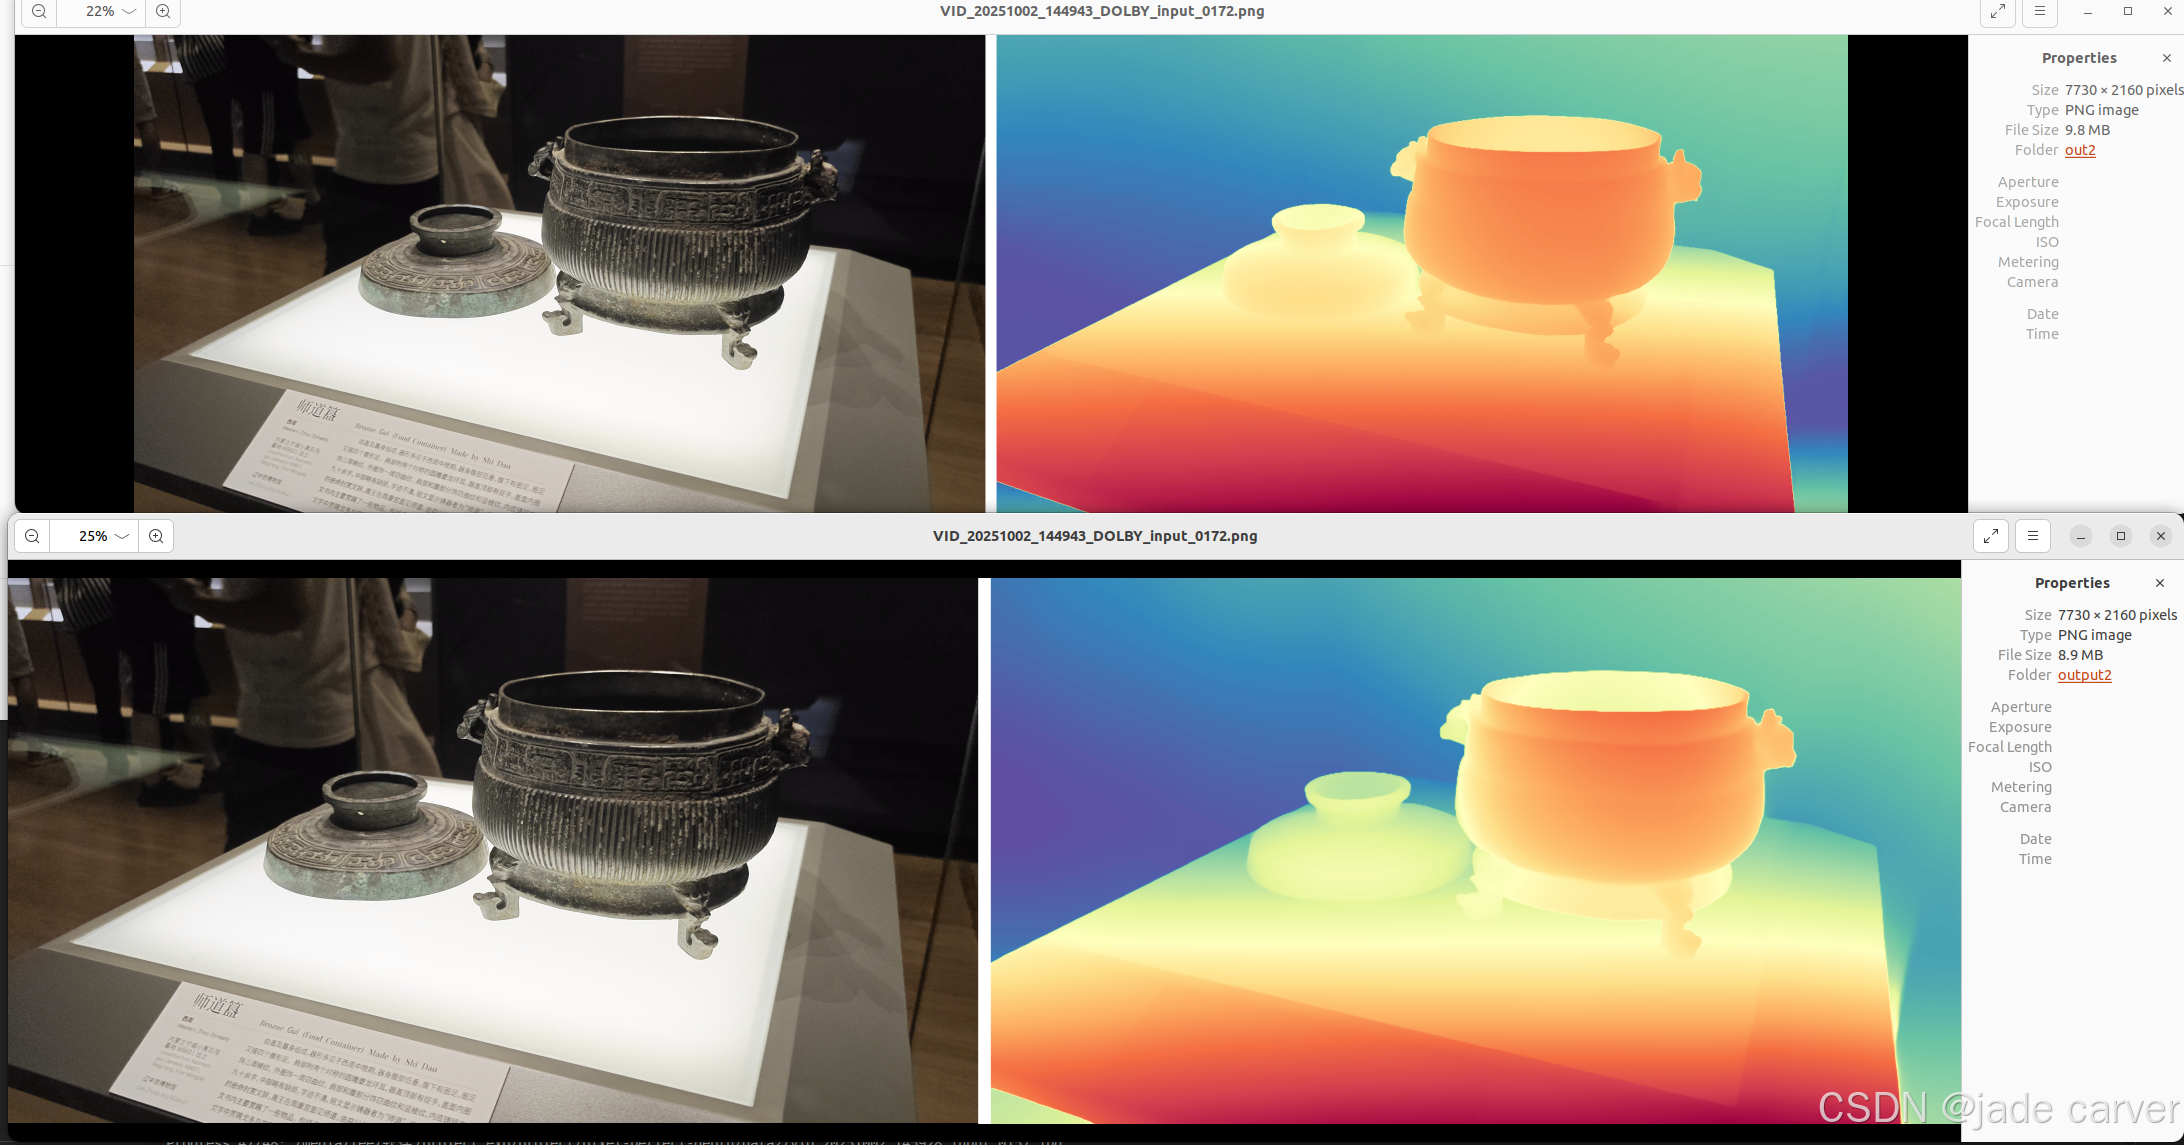2184x1145 pixels.
Task: Open 25% zoom level dropdown
Action: 122,536
